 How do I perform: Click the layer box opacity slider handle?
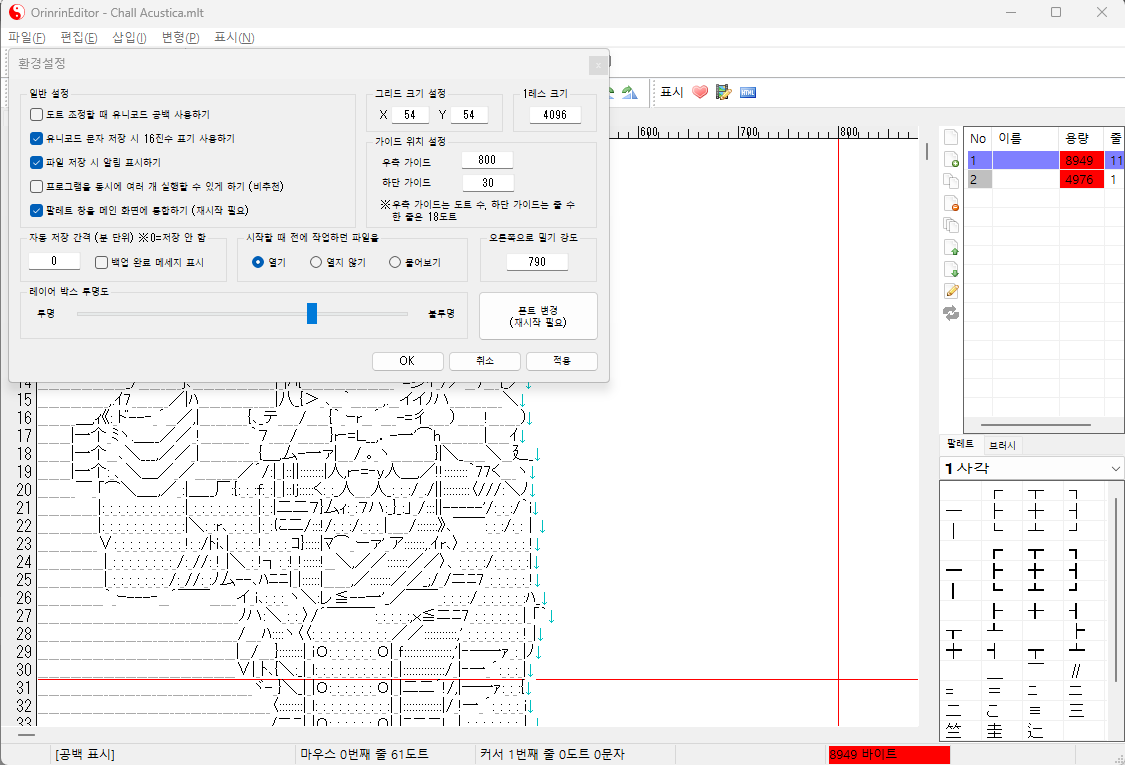[312, 313]
